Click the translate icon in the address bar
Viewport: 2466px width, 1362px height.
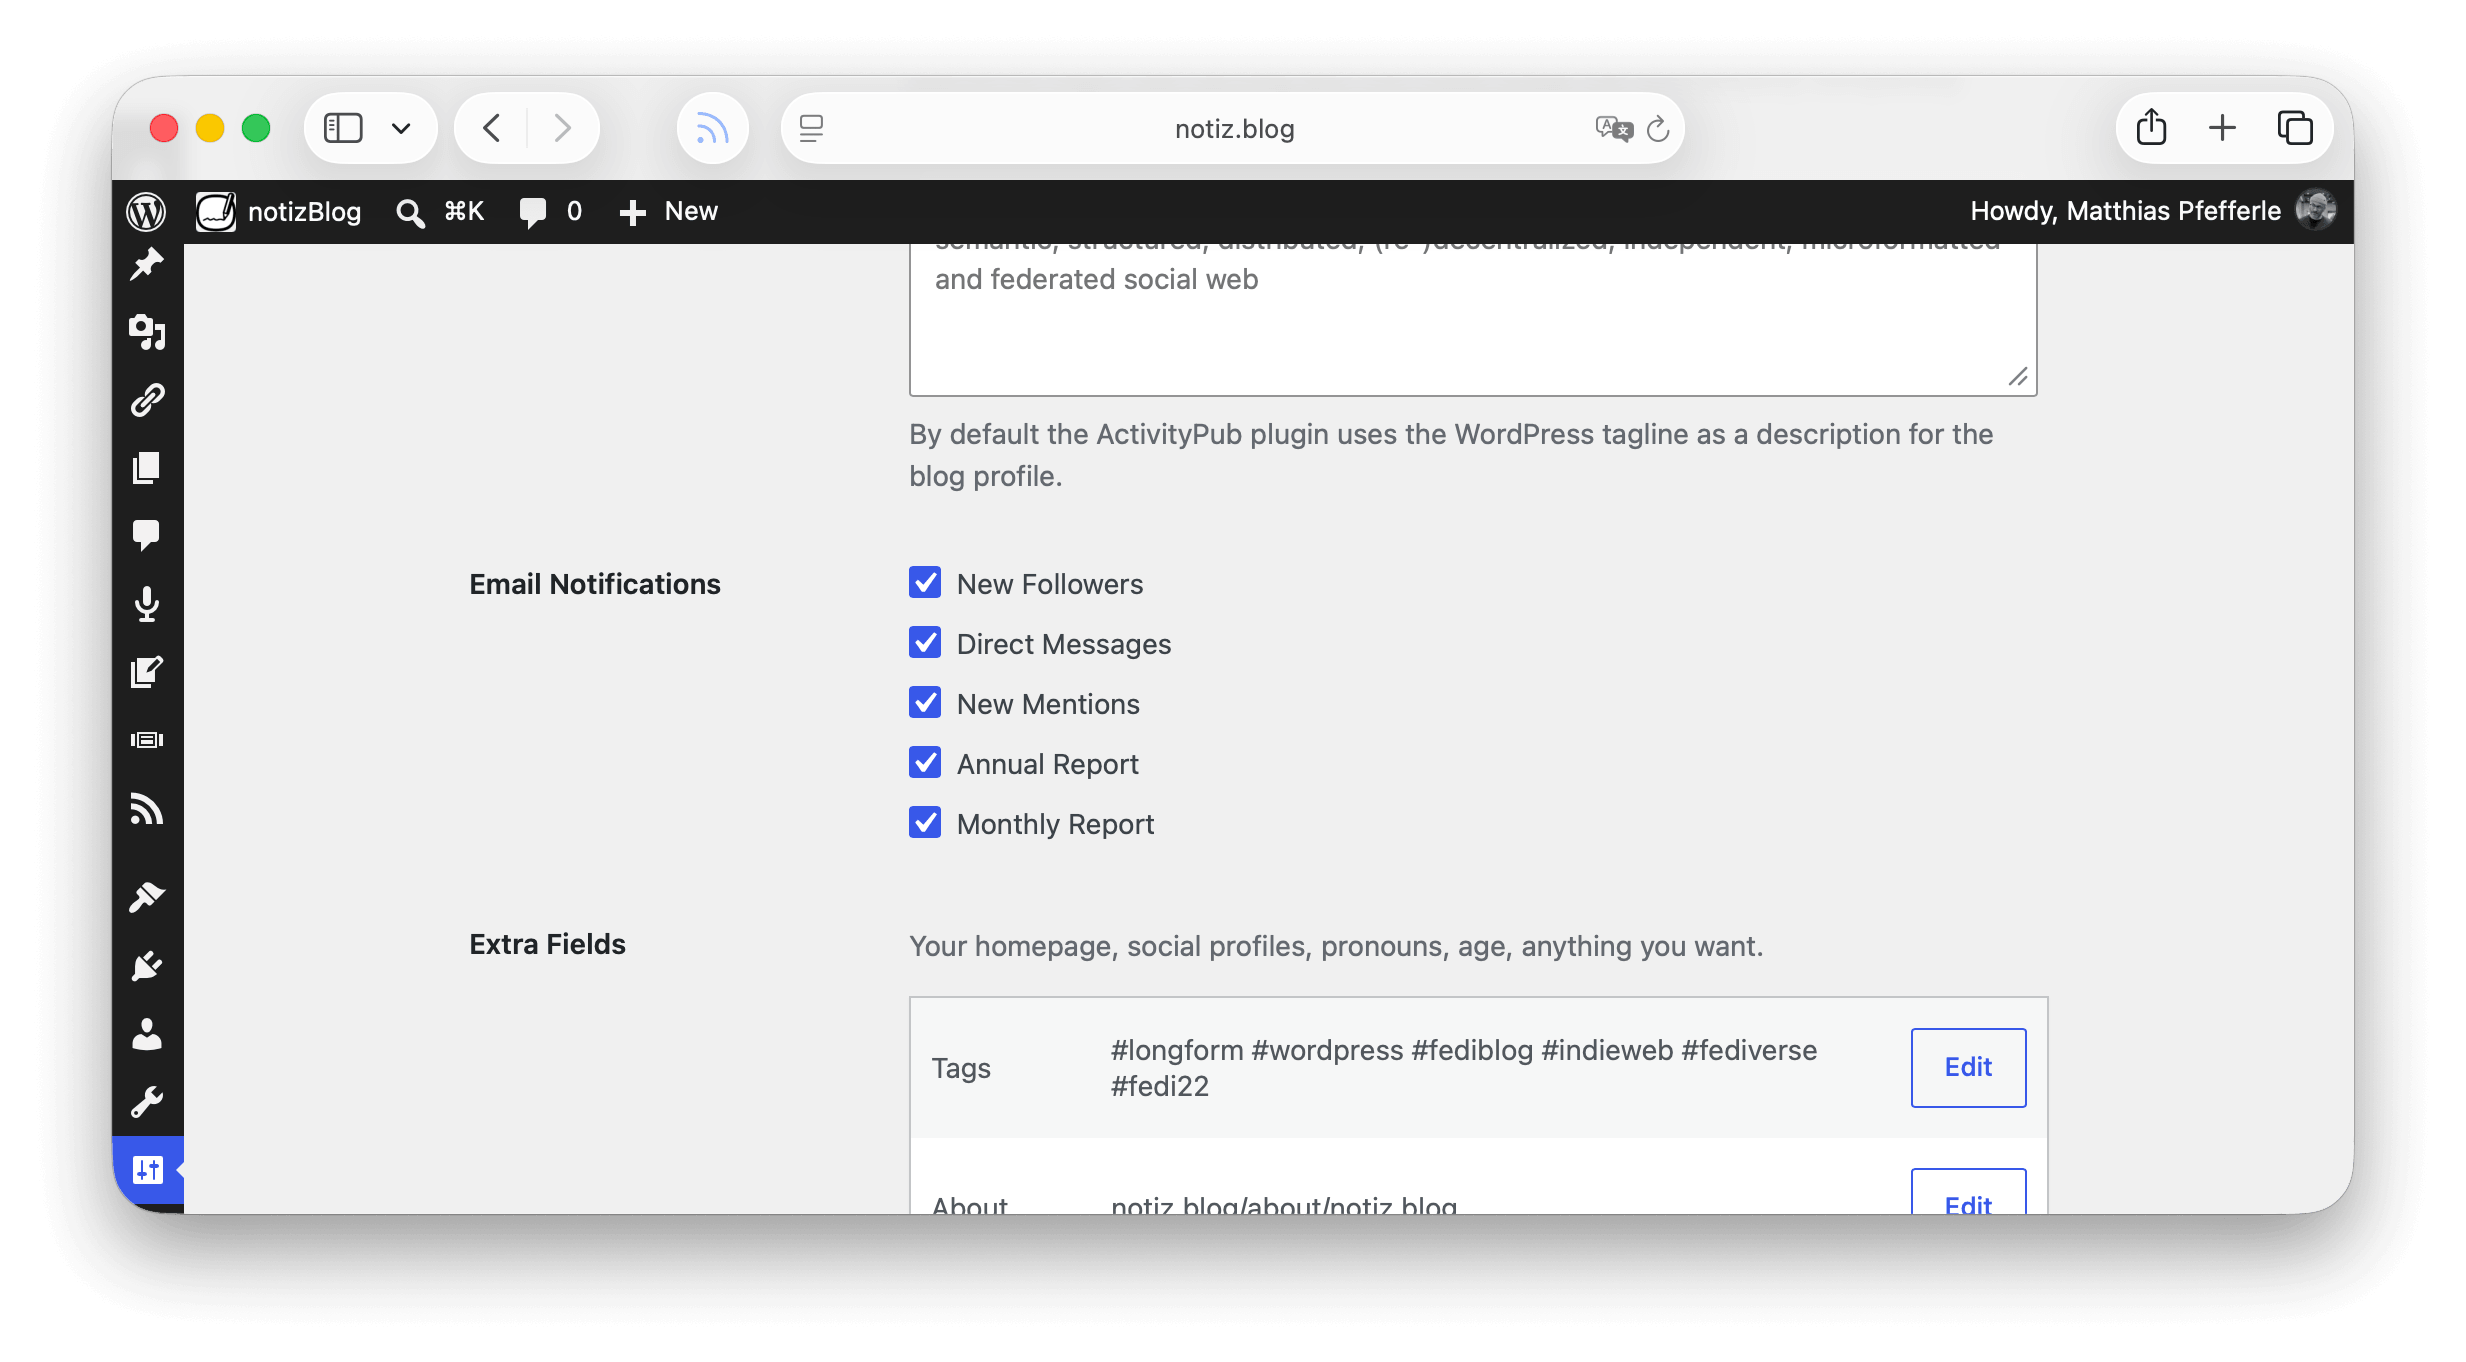tap(1613, 128)
